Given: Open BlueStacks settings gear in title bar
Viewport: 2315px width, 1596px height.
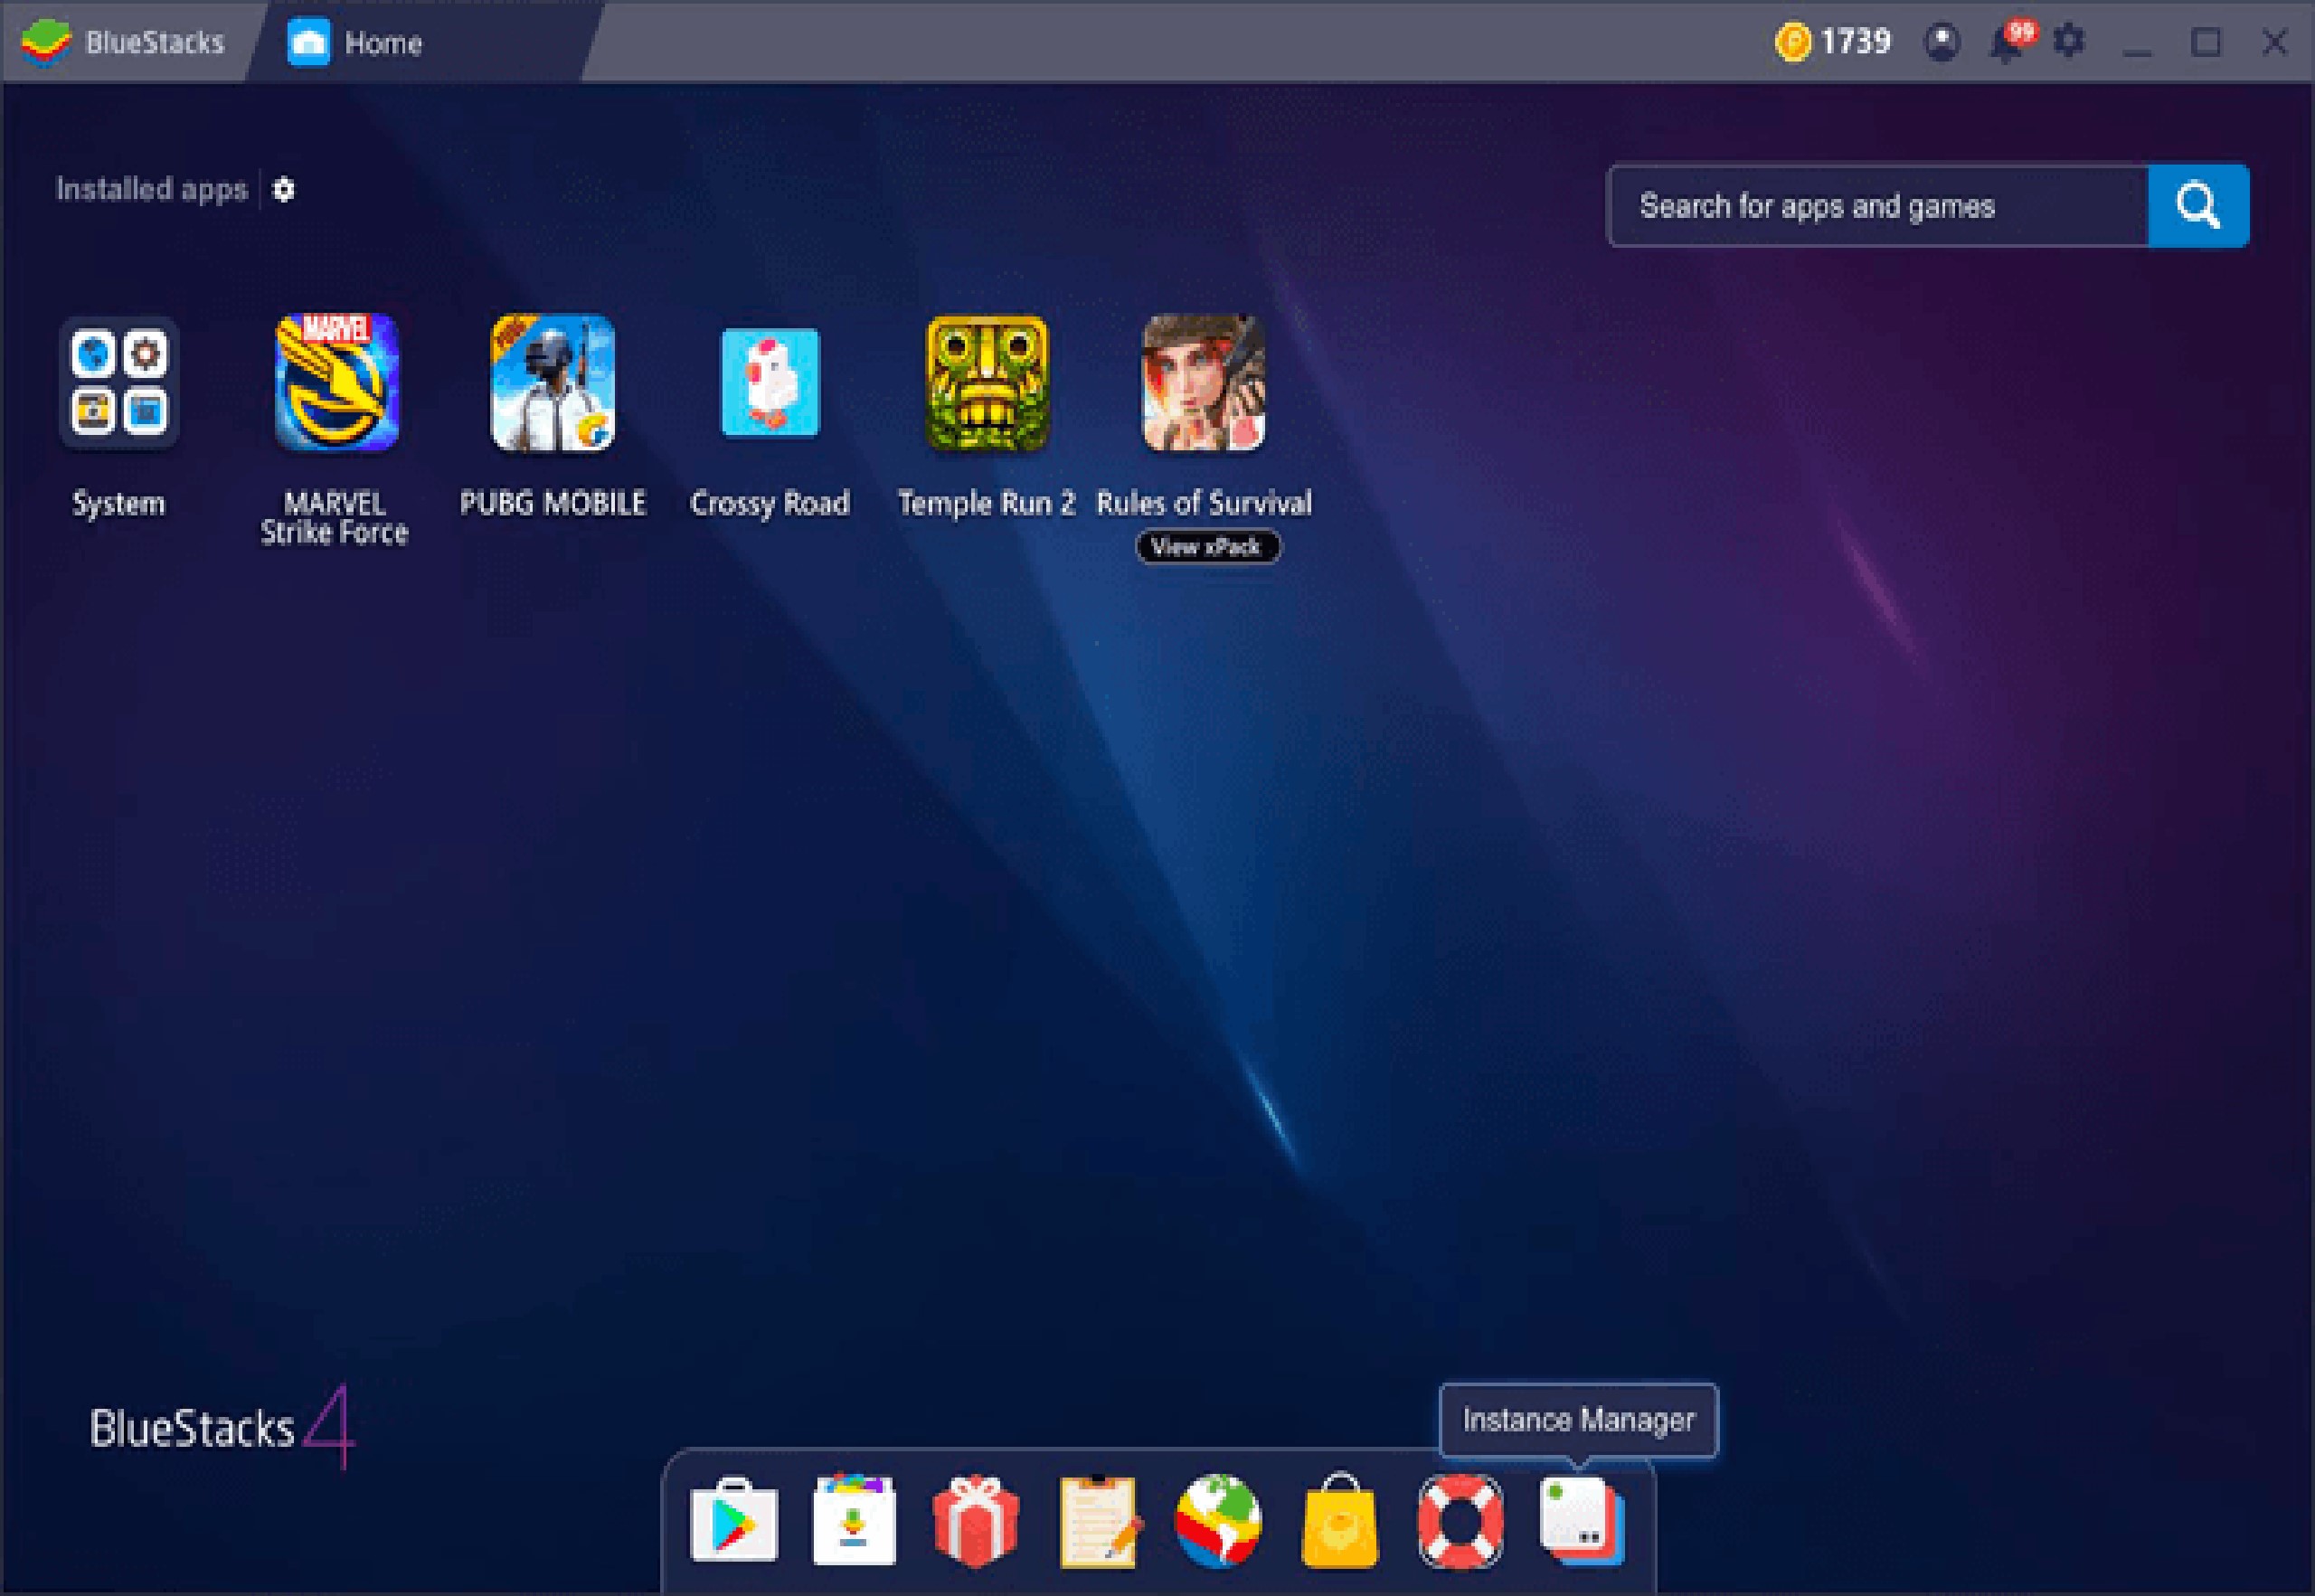Looking at the screenshot, I should (x=2069, y=42).
